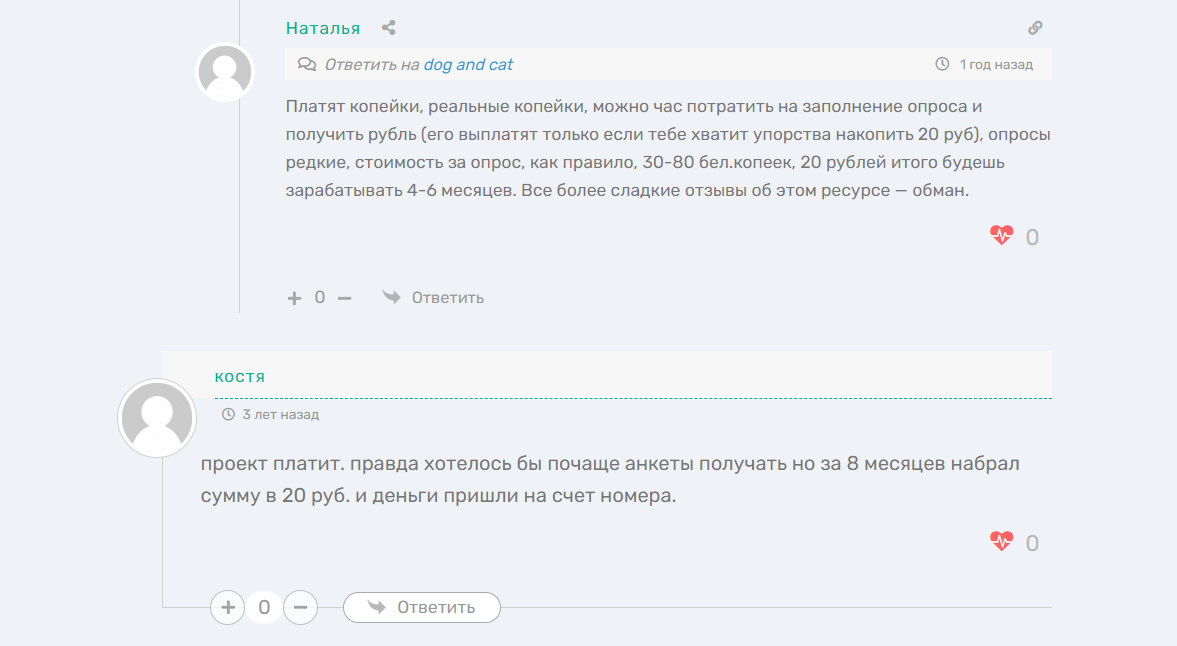Follow the "dog and cat" reply link

(468, 65)
